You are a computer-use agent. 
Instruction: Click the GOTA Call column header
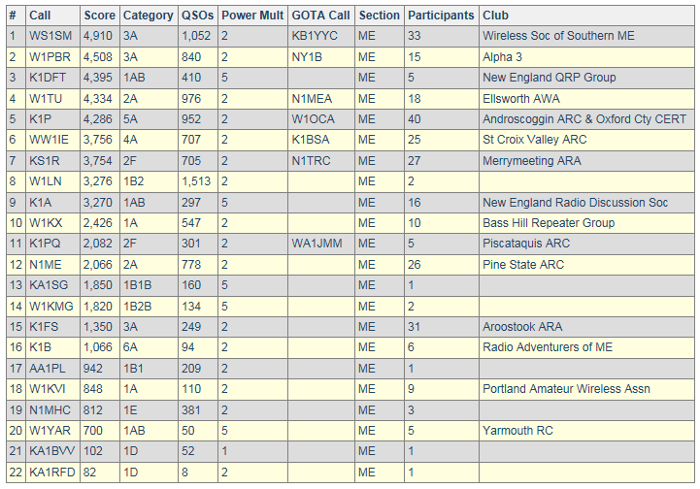tap(321, 15)
